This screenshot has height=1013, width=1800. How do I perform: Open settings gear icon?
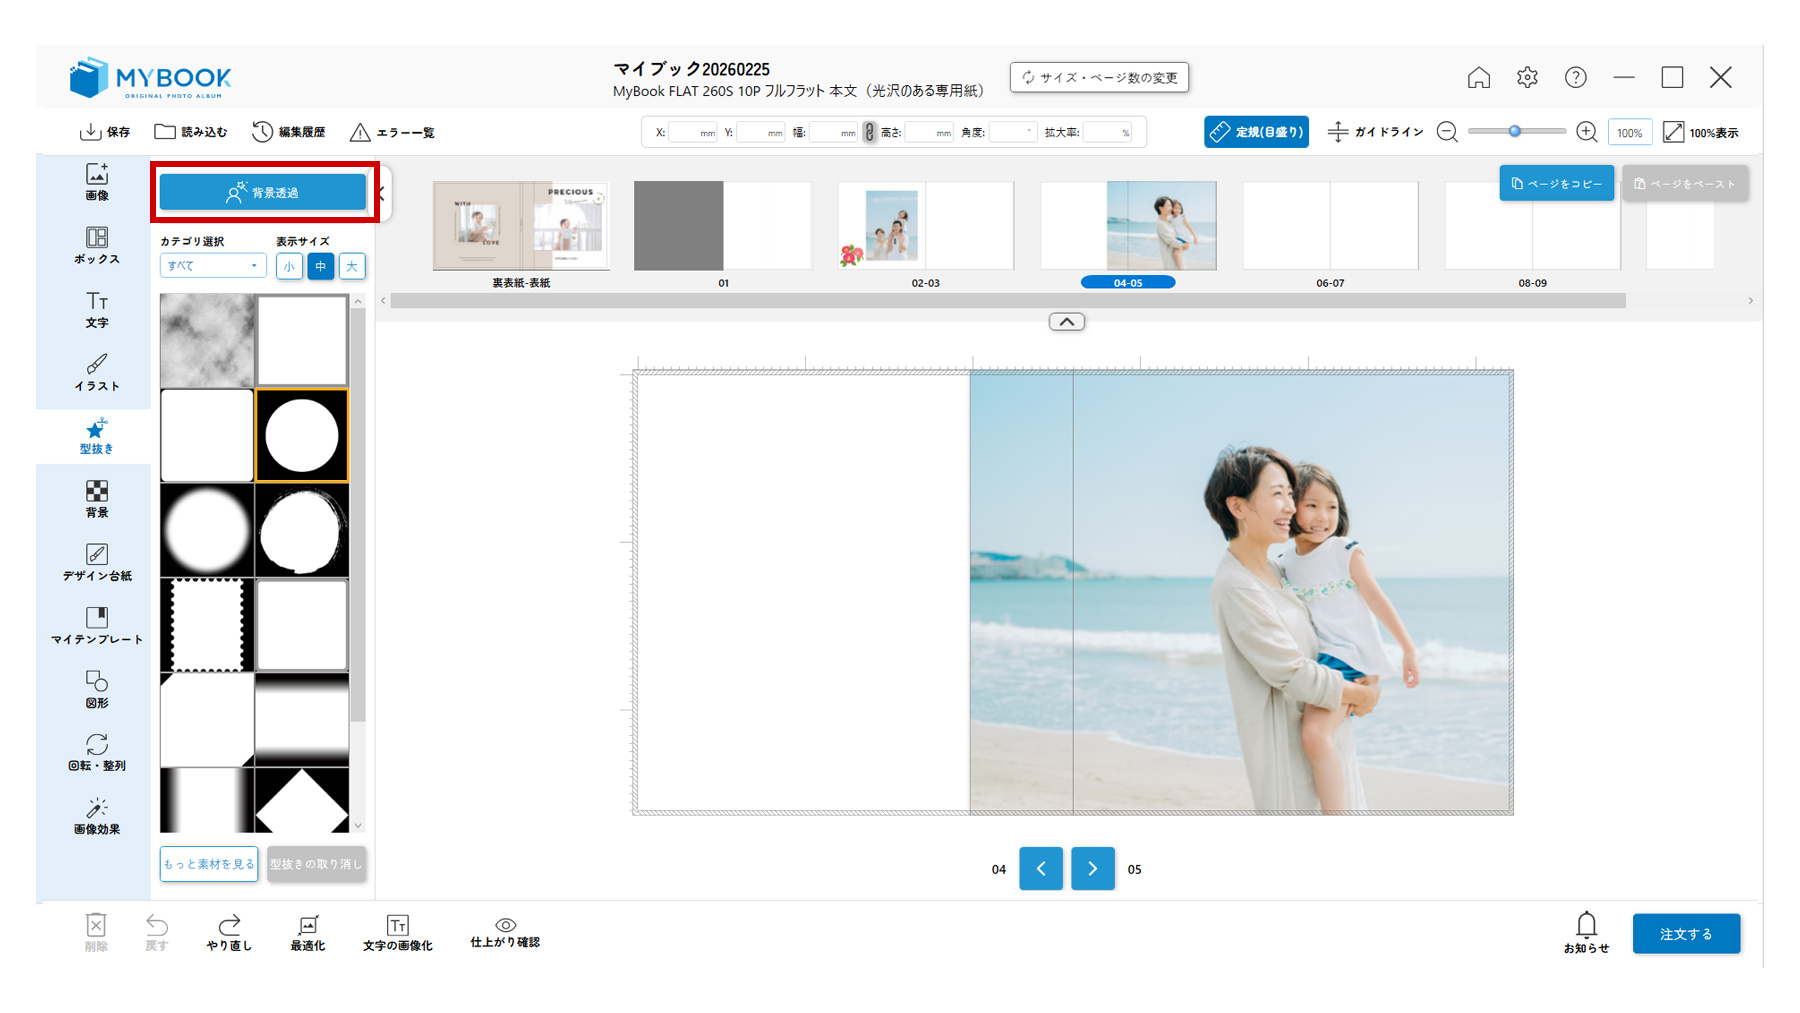coord(1527,77)
